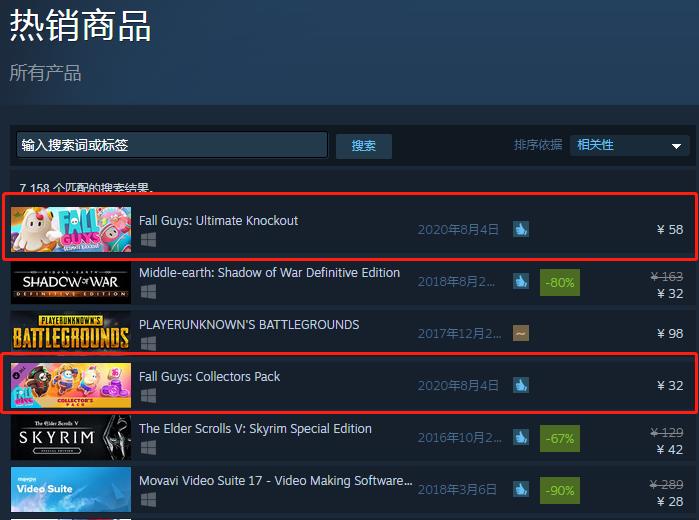Screen dimensions: 699x520
Task: Click the Fall Guys Collectors Pack thumbnail
Action: coord(71,385)
